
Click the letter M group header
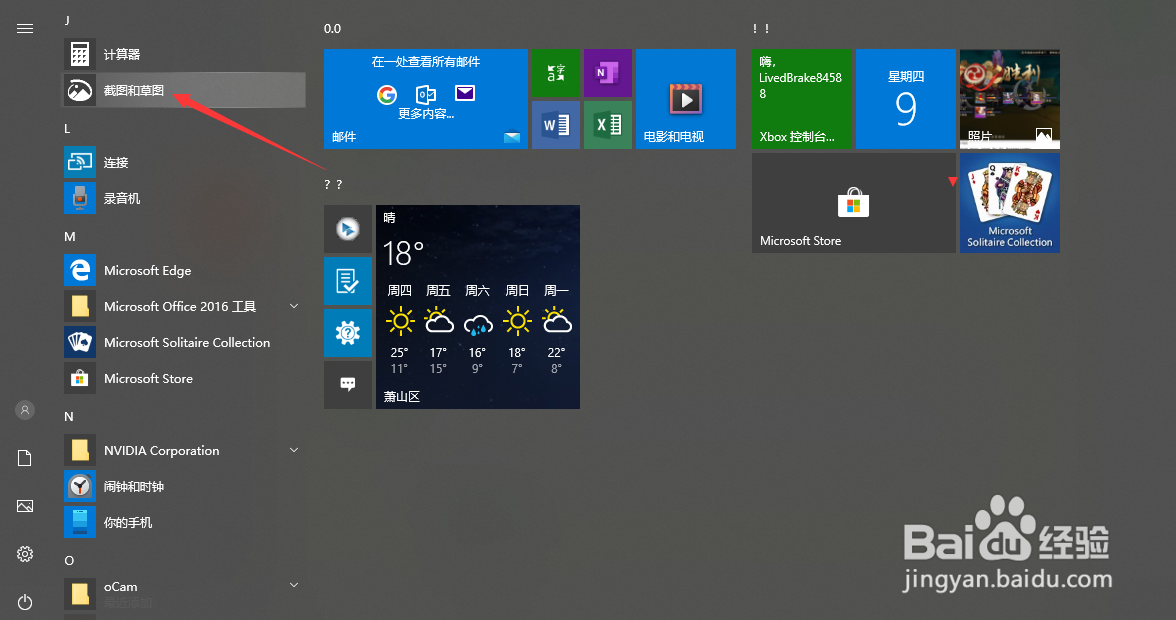point(70,236)
